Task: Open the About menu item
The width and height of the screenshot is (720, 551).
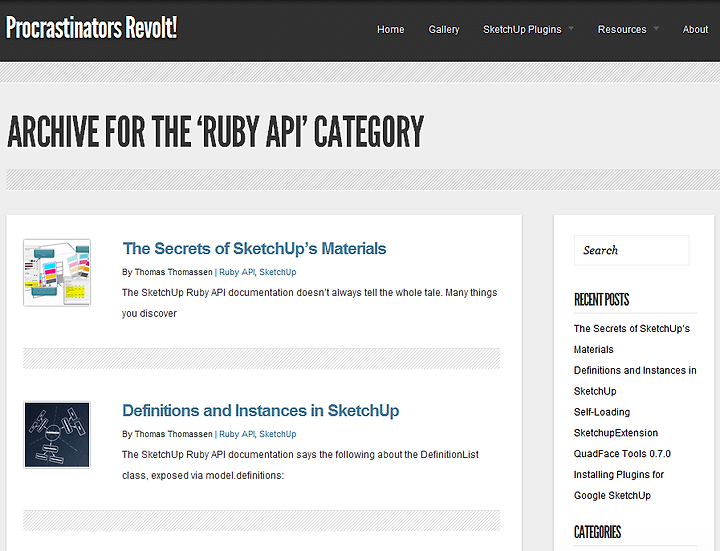Action: [695, 29]
